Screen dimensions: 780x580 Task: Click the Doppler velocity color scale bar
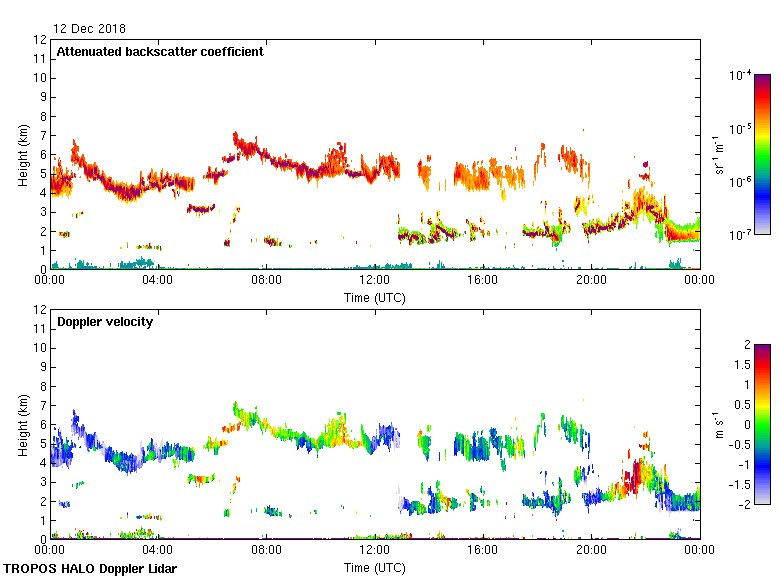click(x=762, y=424)
